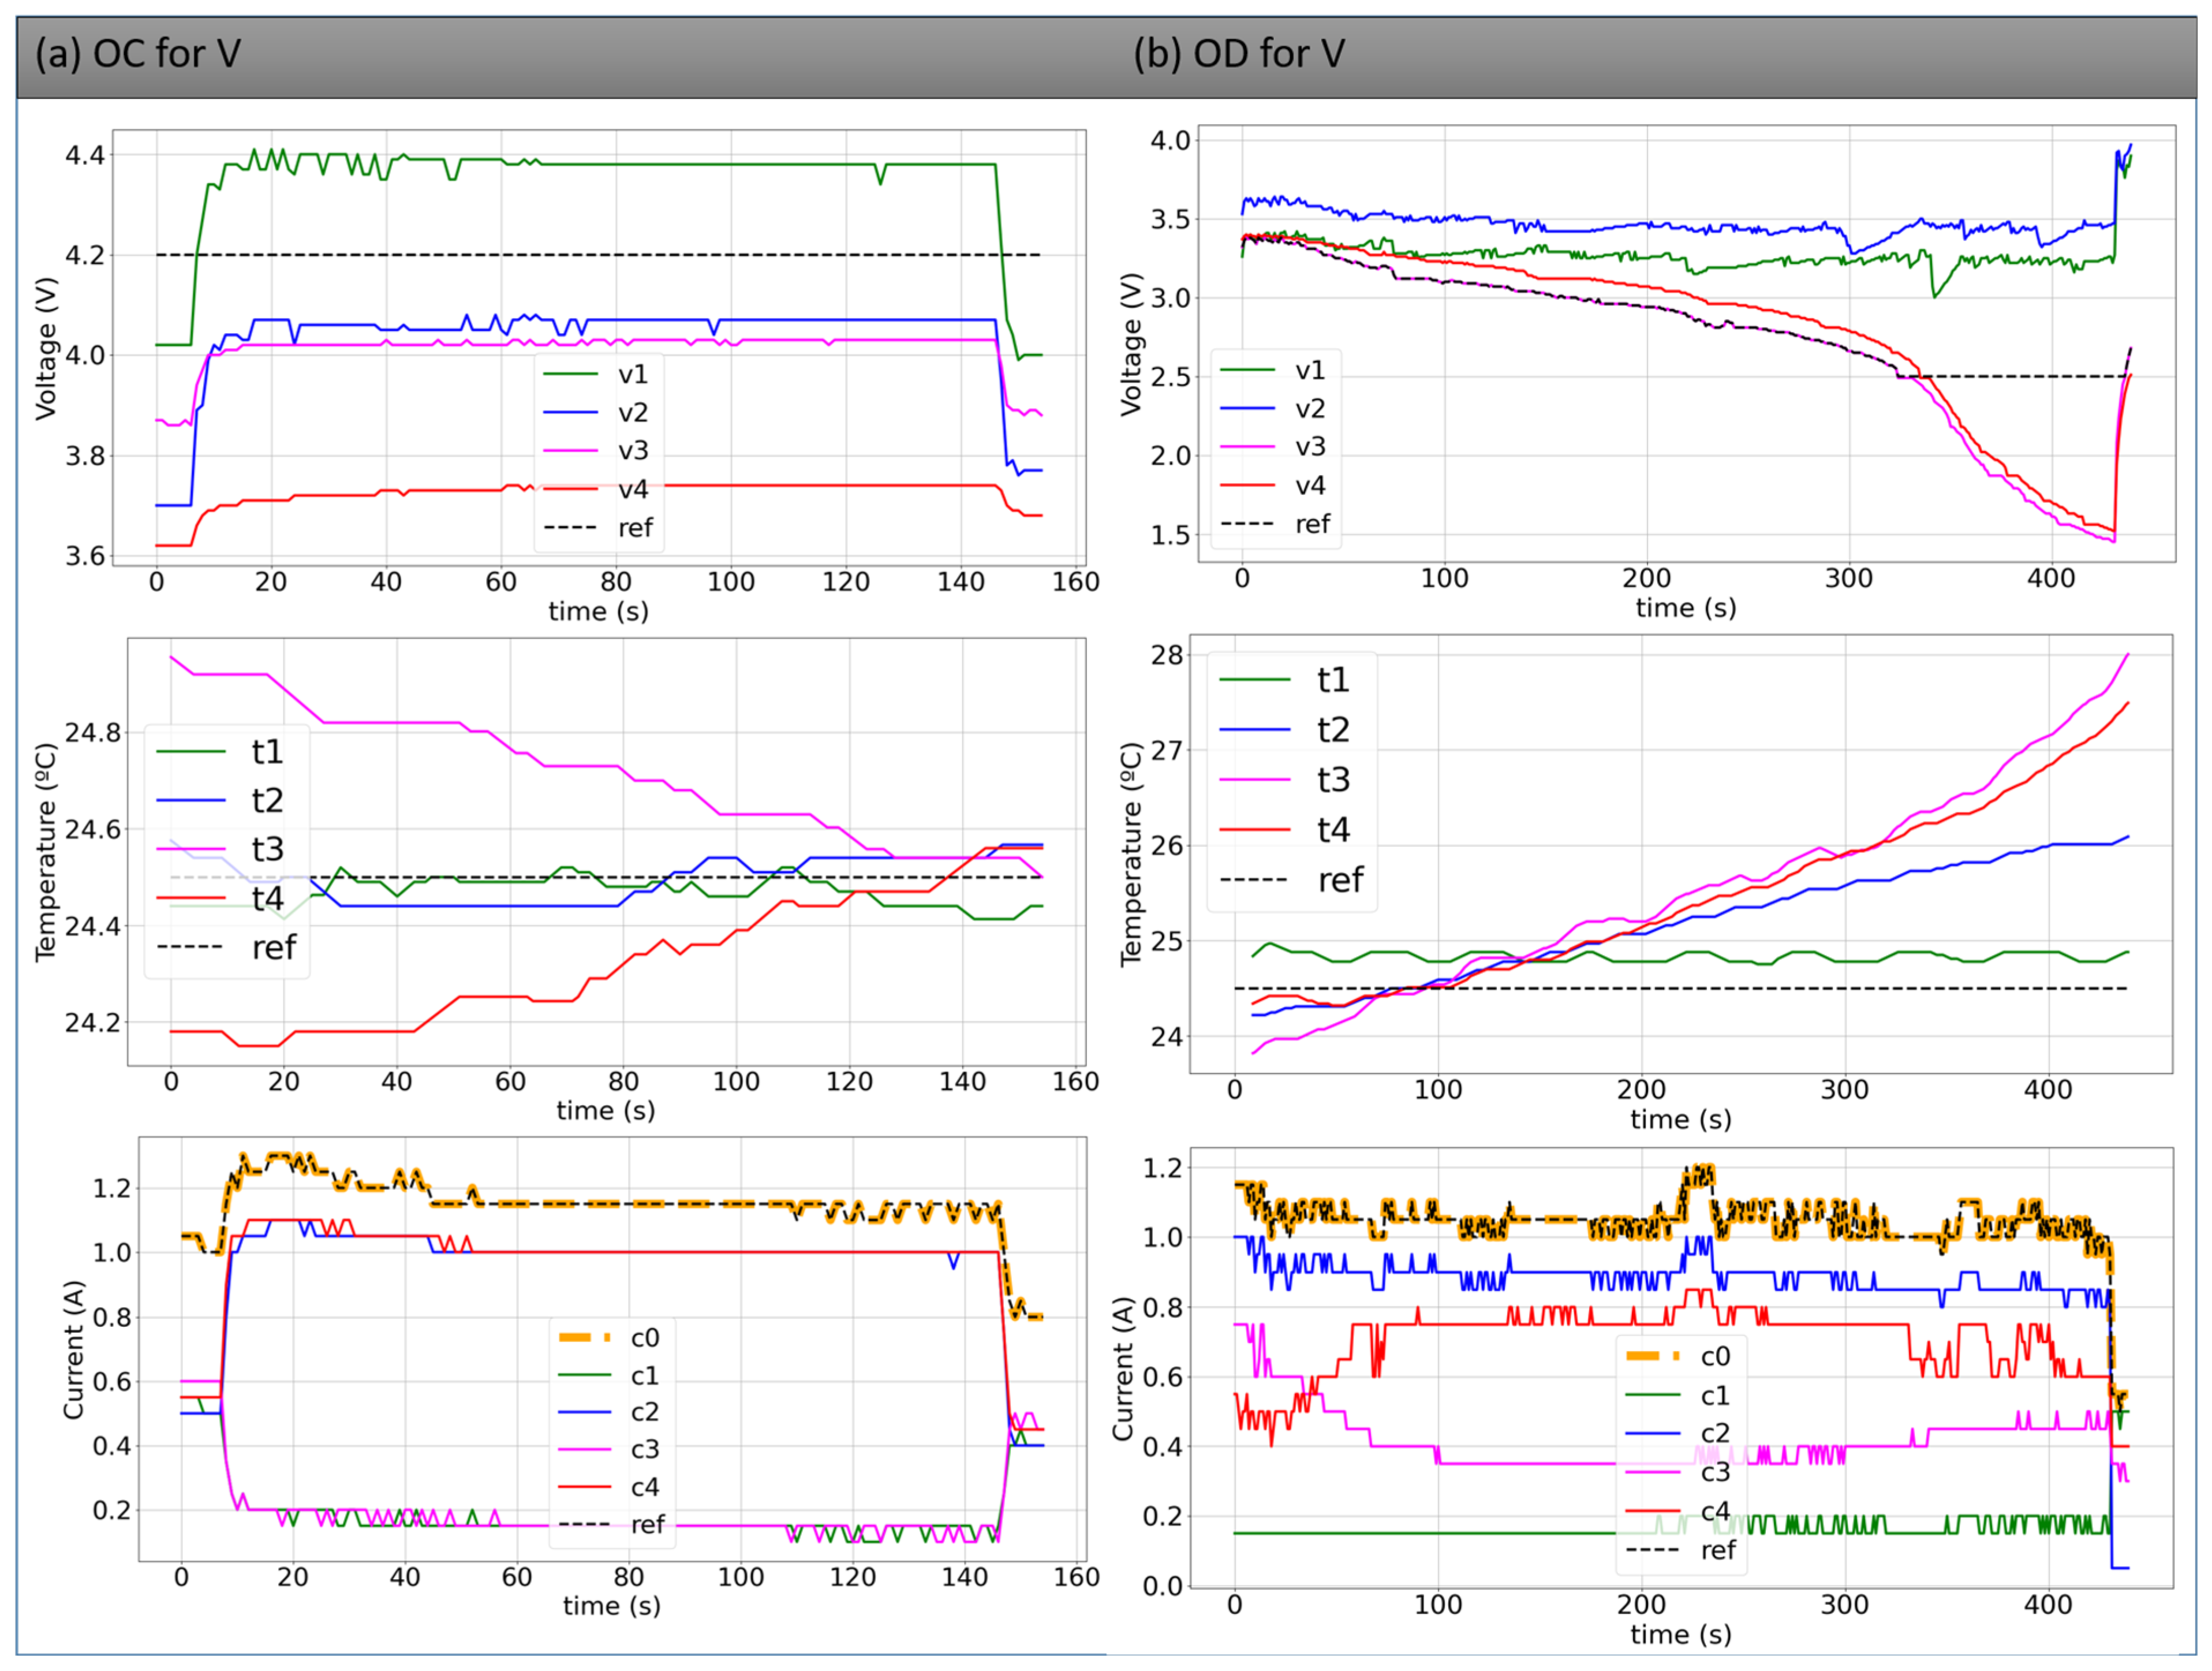
Task: Click v1 legend entry in OD voltage plot
Action: (x=1273, y=370)
